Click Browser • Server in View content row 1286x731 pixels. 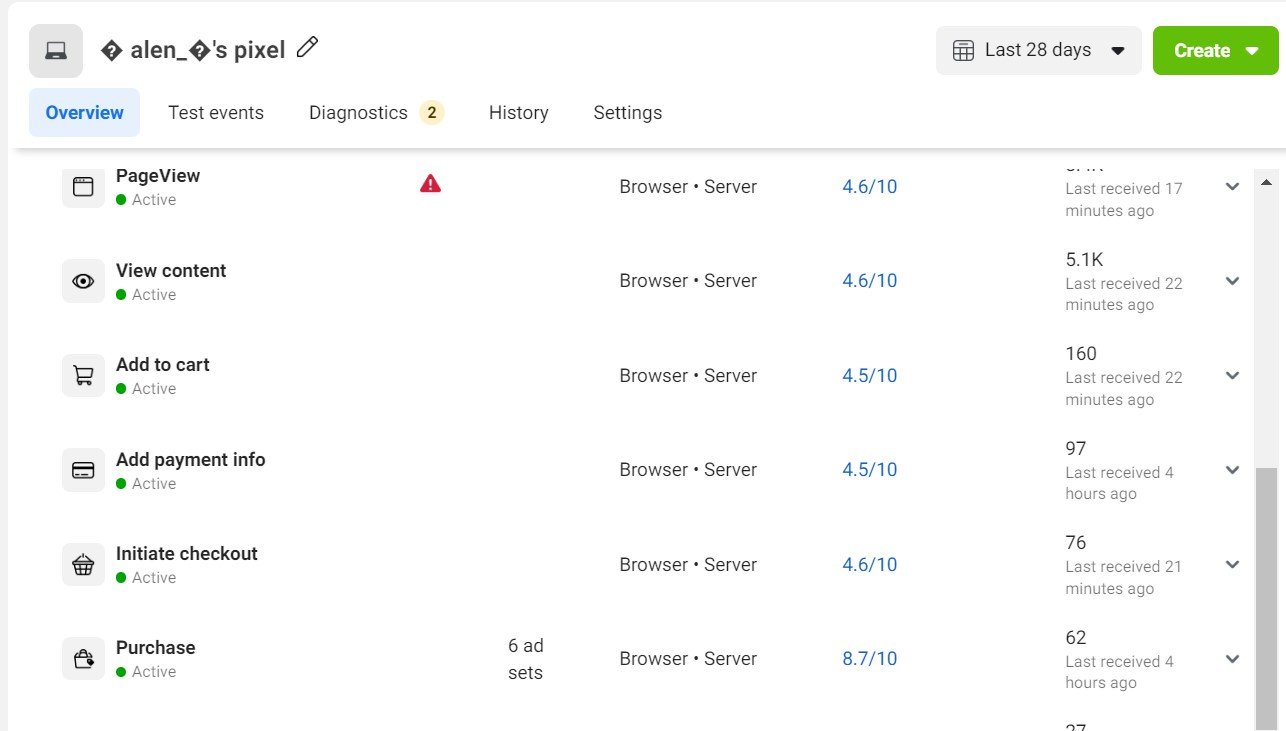coord(688,281)
